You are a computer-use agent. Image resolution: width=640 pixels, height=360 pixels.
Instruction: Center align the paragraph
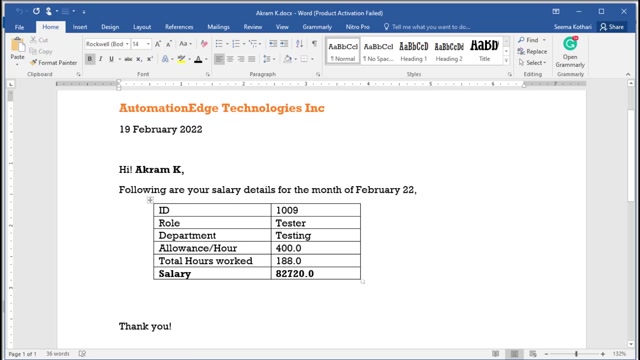tap(230, 59)
